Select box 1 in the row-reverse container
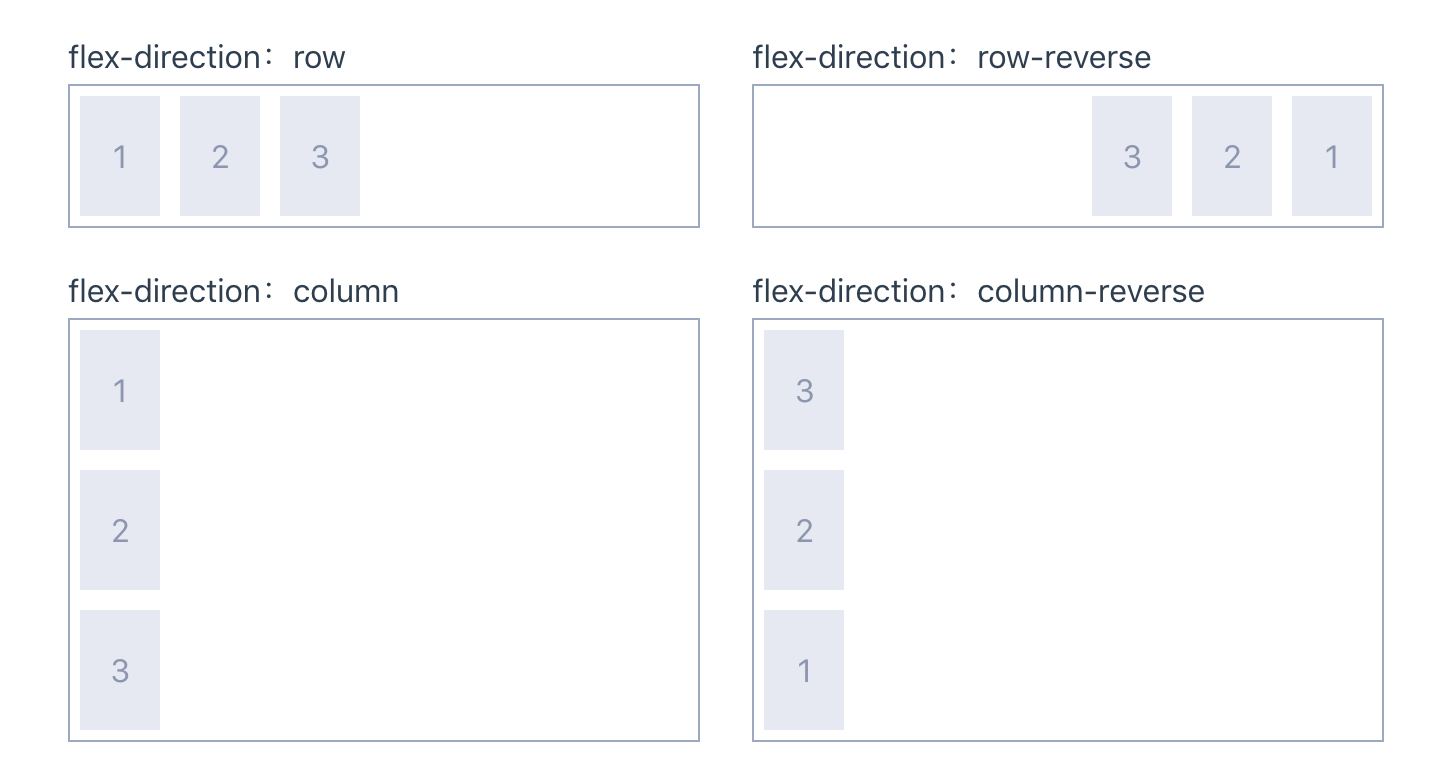This screenshot has height=780, width=1456. [1332, 156]
